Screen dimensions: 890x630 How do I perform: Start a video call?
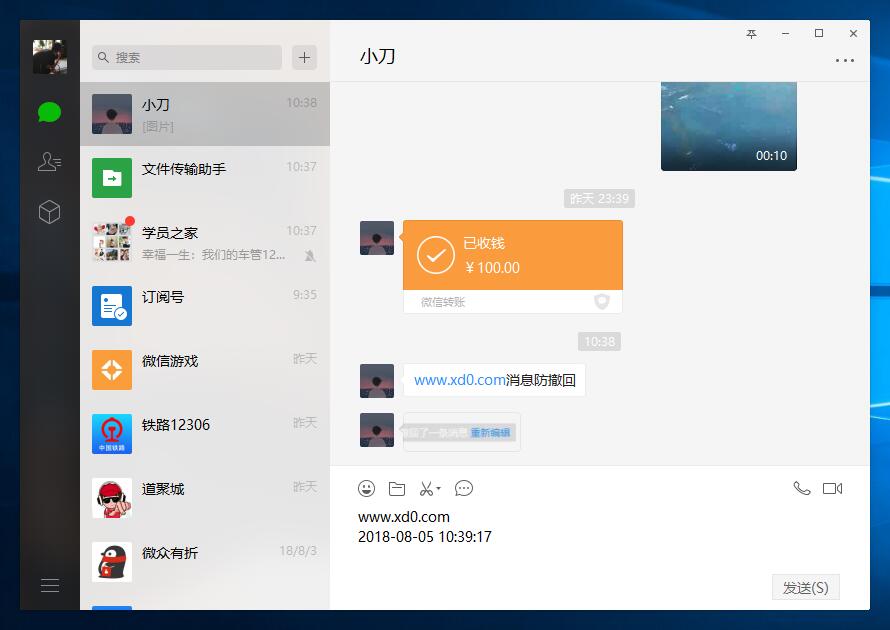pyautogui.click(x=832, y=489)
